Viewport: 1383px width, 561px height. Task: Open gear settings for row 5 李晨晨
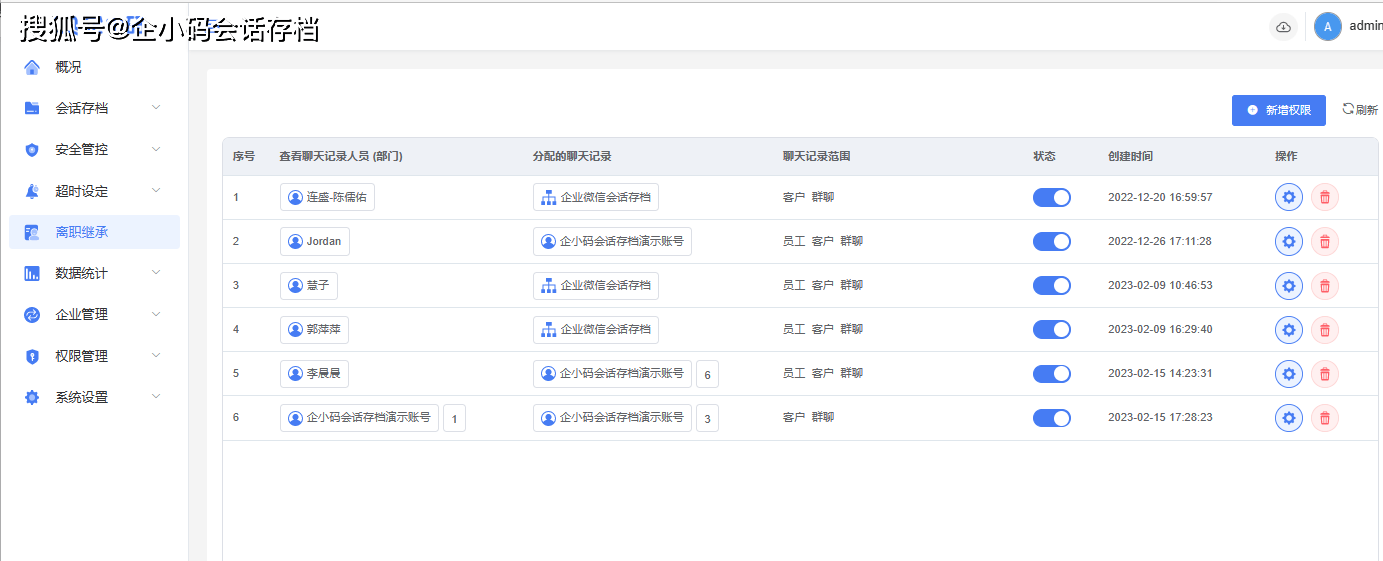pyautogui.click(x=1288, y=373)
